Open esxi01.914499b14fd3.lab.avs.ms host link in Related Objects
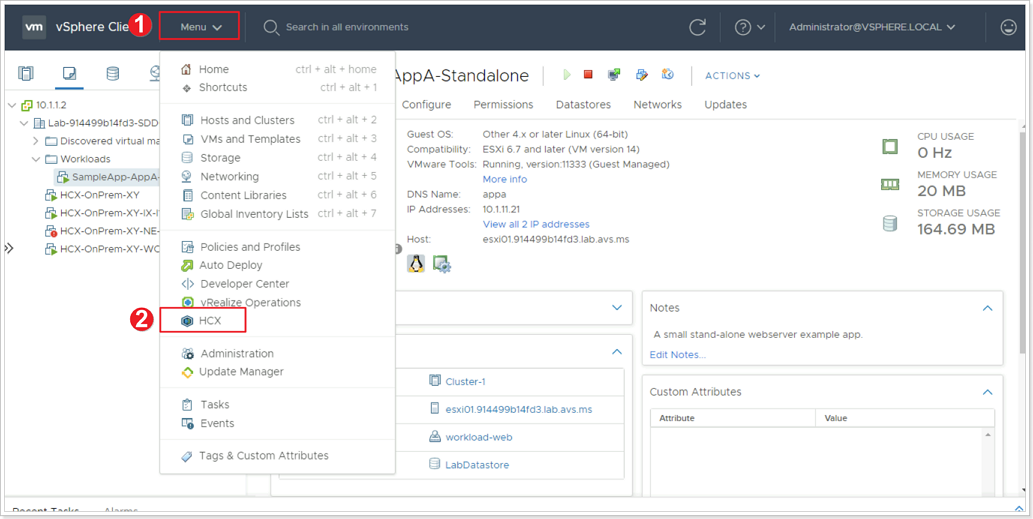Image resolution: width=1033 pixels, height=519 pixels. point(519,409)
